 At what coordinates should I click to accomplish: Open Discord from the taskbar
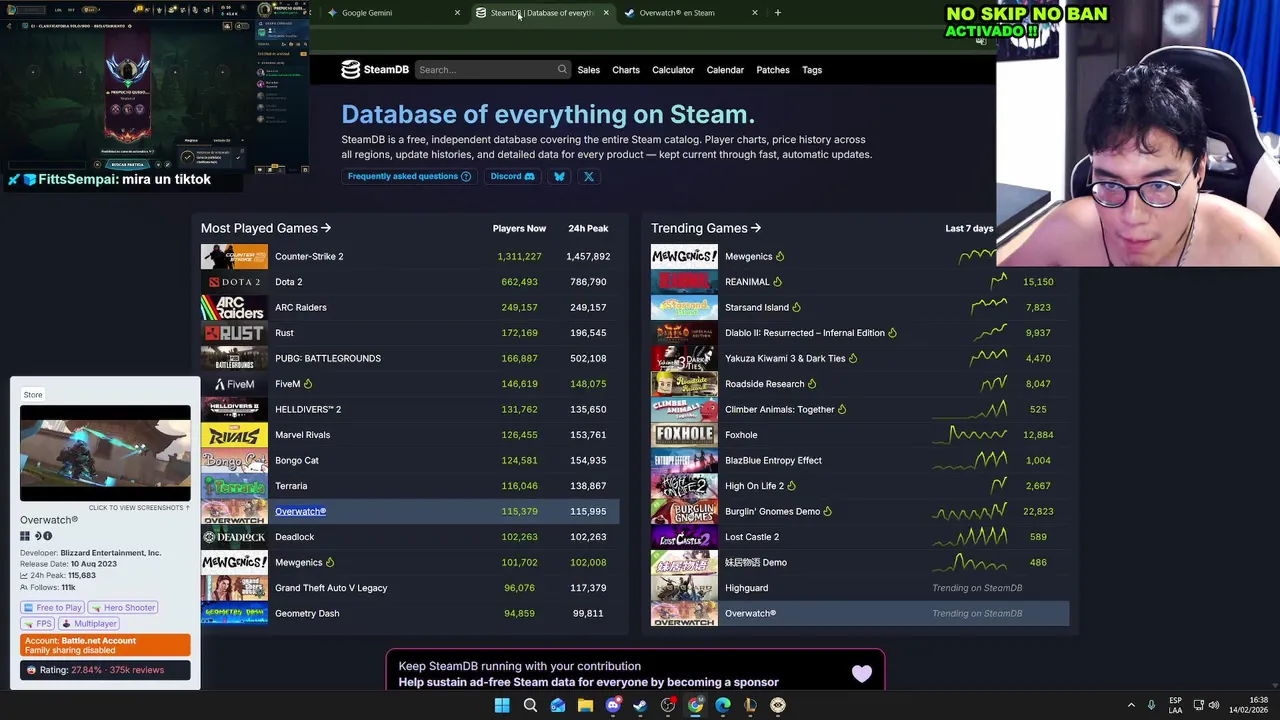pos(613,705)
